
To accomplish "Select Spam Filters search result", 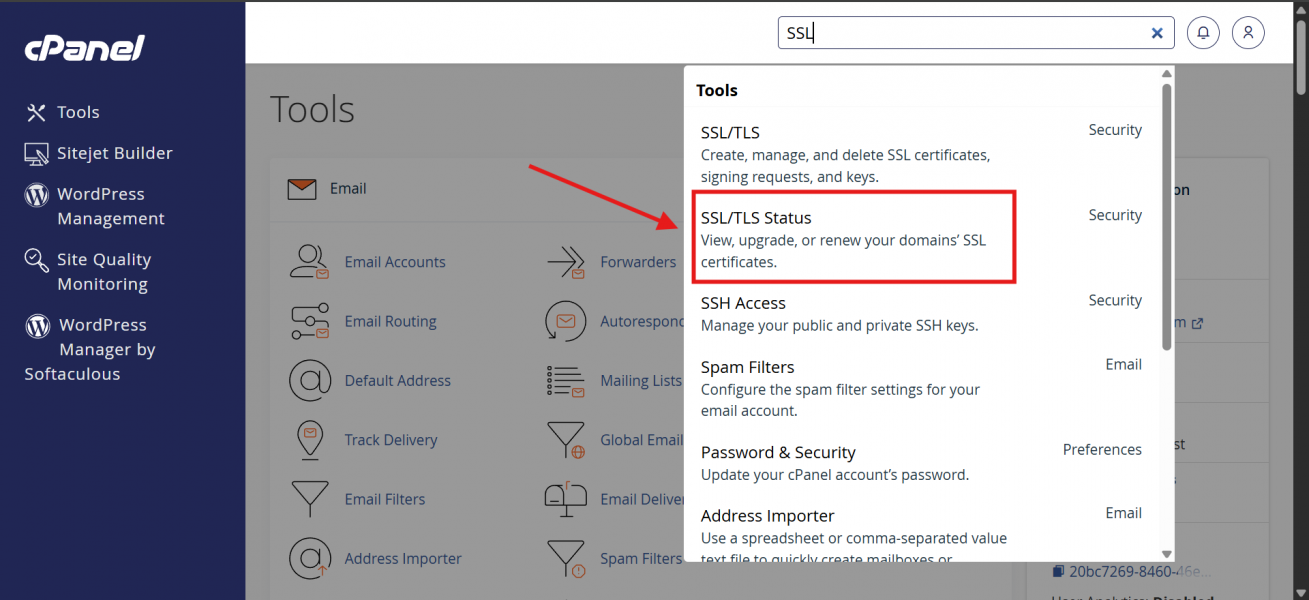I will [x=921, y=388].
